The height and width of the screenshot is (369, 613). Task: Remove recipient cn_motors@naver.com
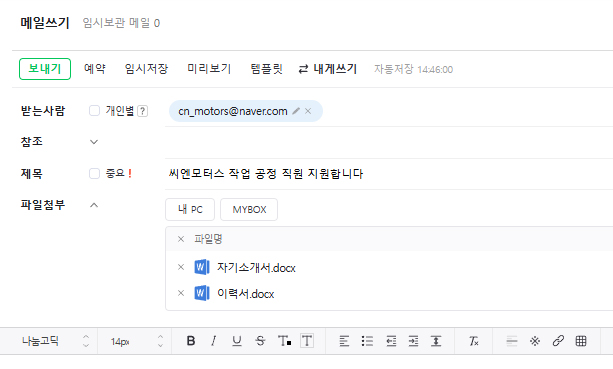tap(308, 111)
